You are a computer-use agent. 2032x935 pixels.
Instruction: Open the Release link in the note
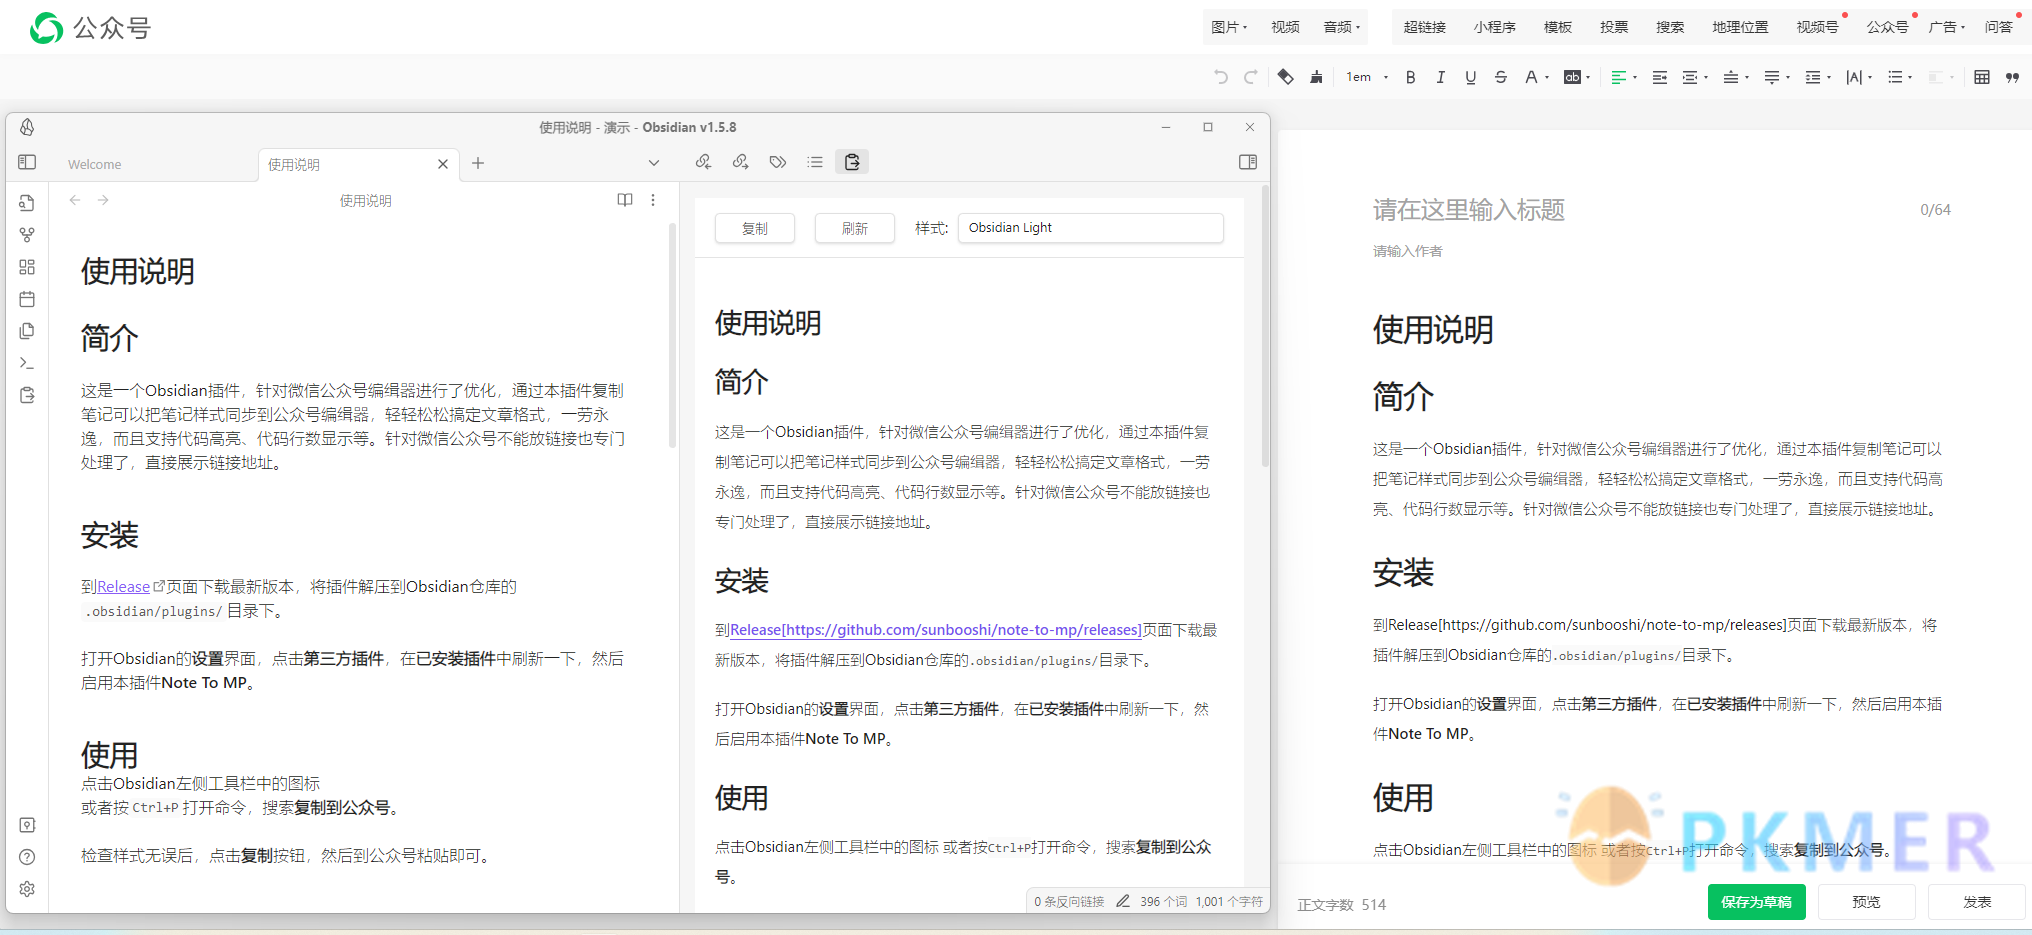click(x=123, y=587)
